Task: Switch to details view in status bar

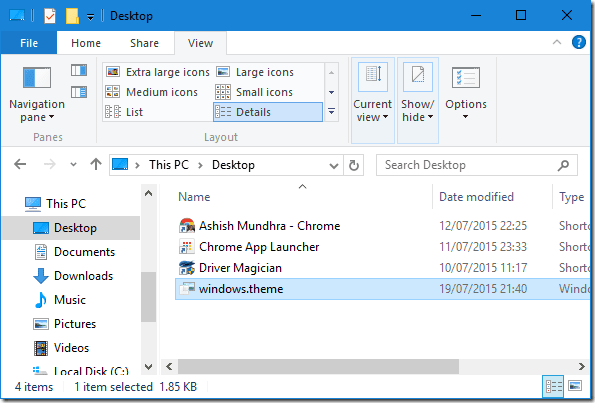Action: pos(553,386)
